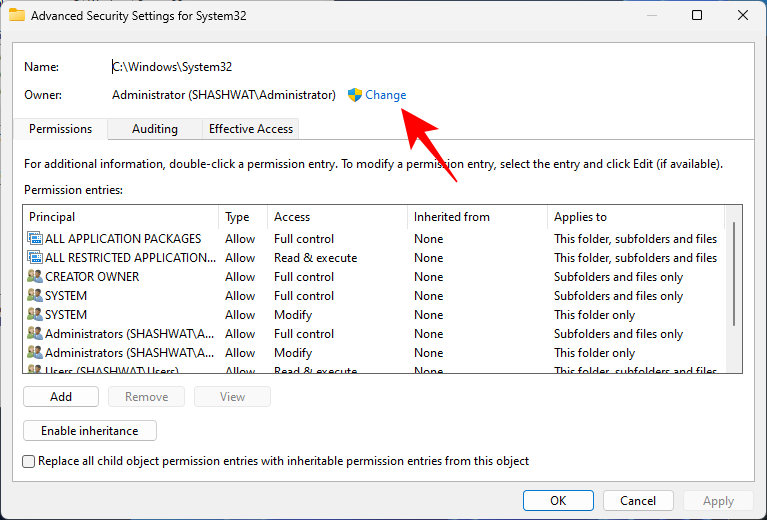Click the Cancel button
Image resolution: width=767 pixels, height=520 pixels.
click(638, 501)
